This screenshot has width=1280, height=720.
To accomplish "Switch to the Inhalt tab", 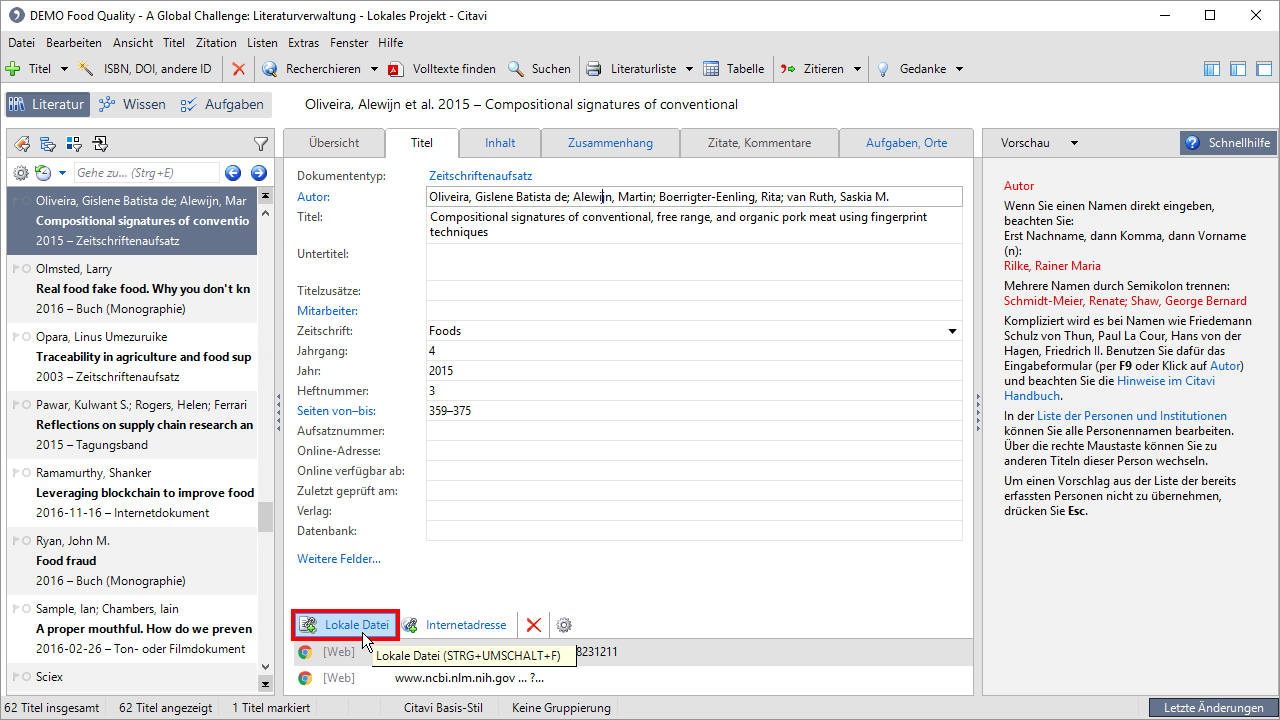I will pos(500,143).
